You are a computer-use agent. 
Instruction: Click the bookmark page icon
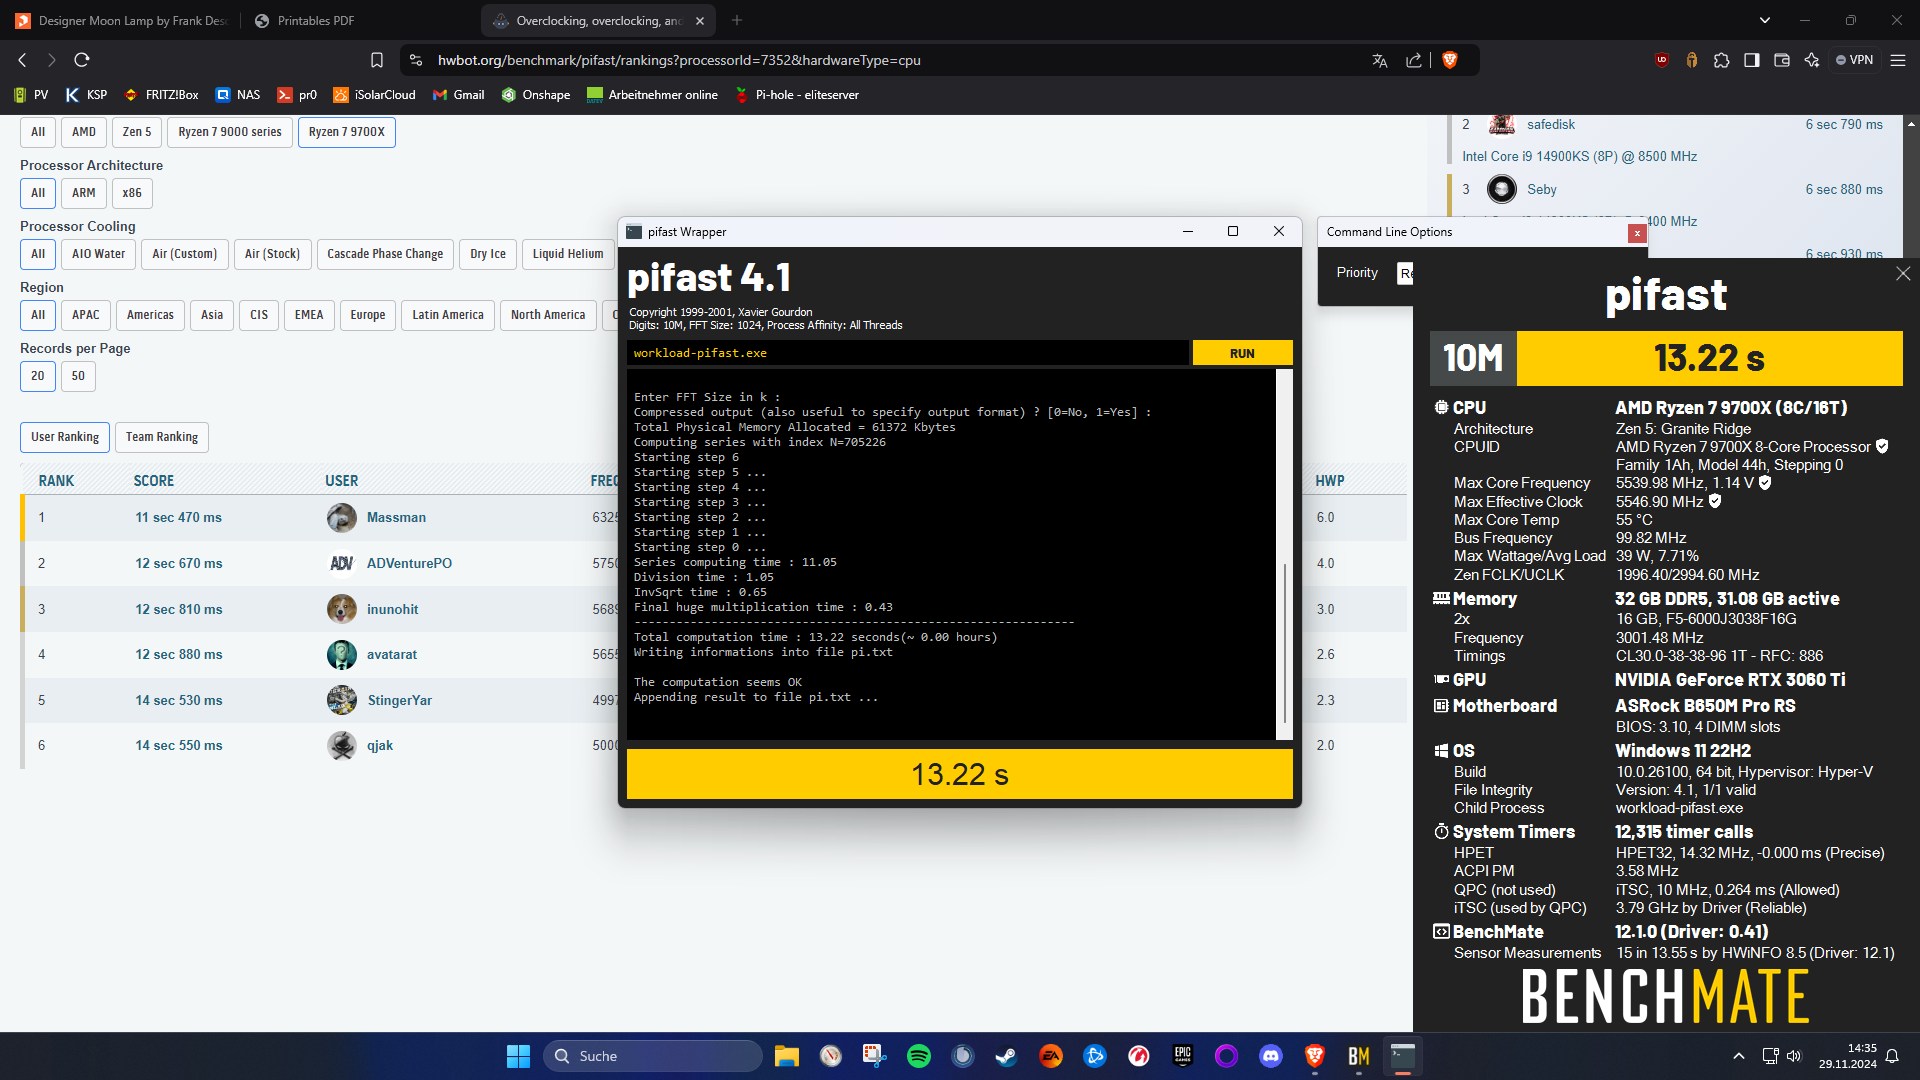coord(377,60)
